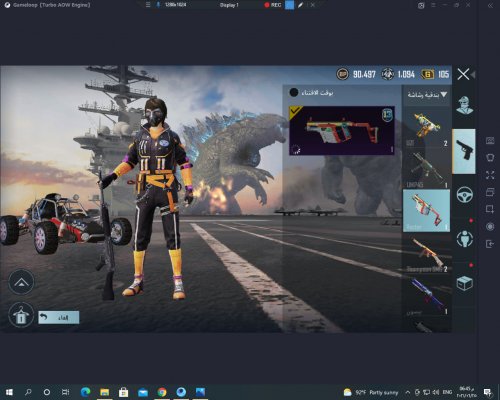
Task: Open the character outfit tab with the head icon
Action: [x=464, y=106]
